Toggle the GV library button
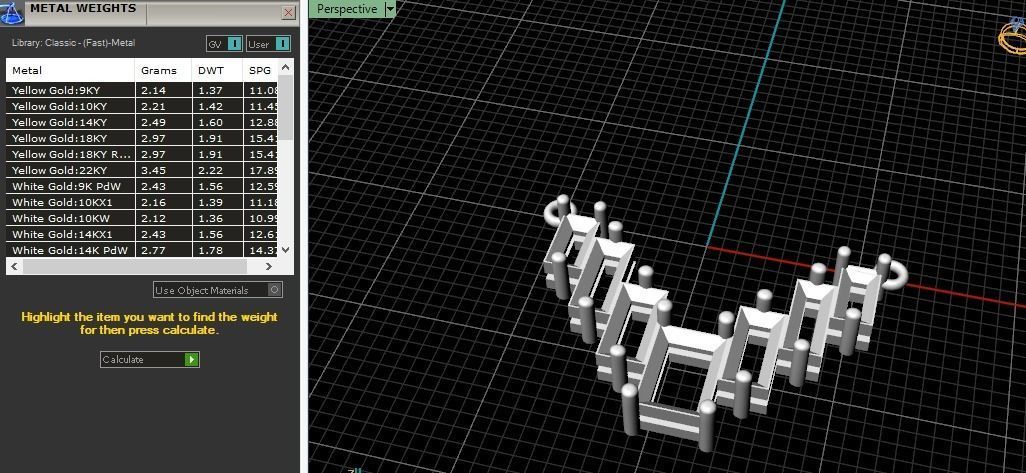The height and width of the screenshot is (473, 1026). coord(224,44)
